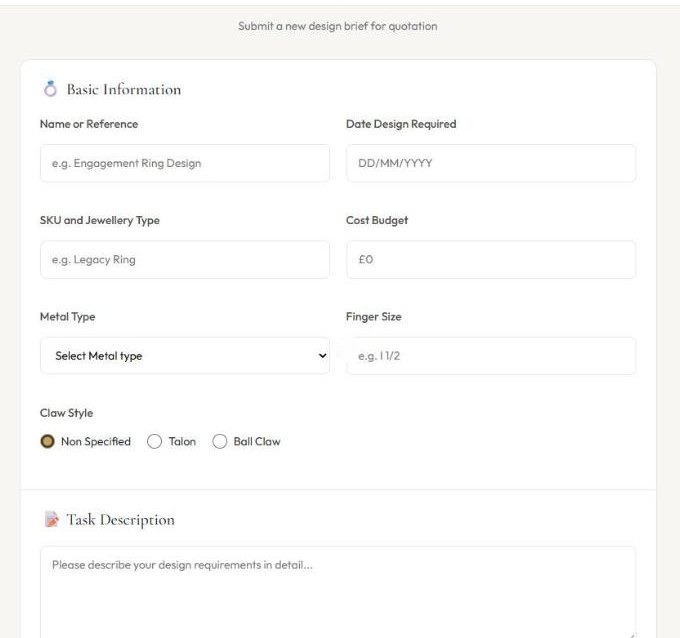Click the 'Submit a new design brief' subtitle
This screenshot has width=680, height=638.
[337, 26]
